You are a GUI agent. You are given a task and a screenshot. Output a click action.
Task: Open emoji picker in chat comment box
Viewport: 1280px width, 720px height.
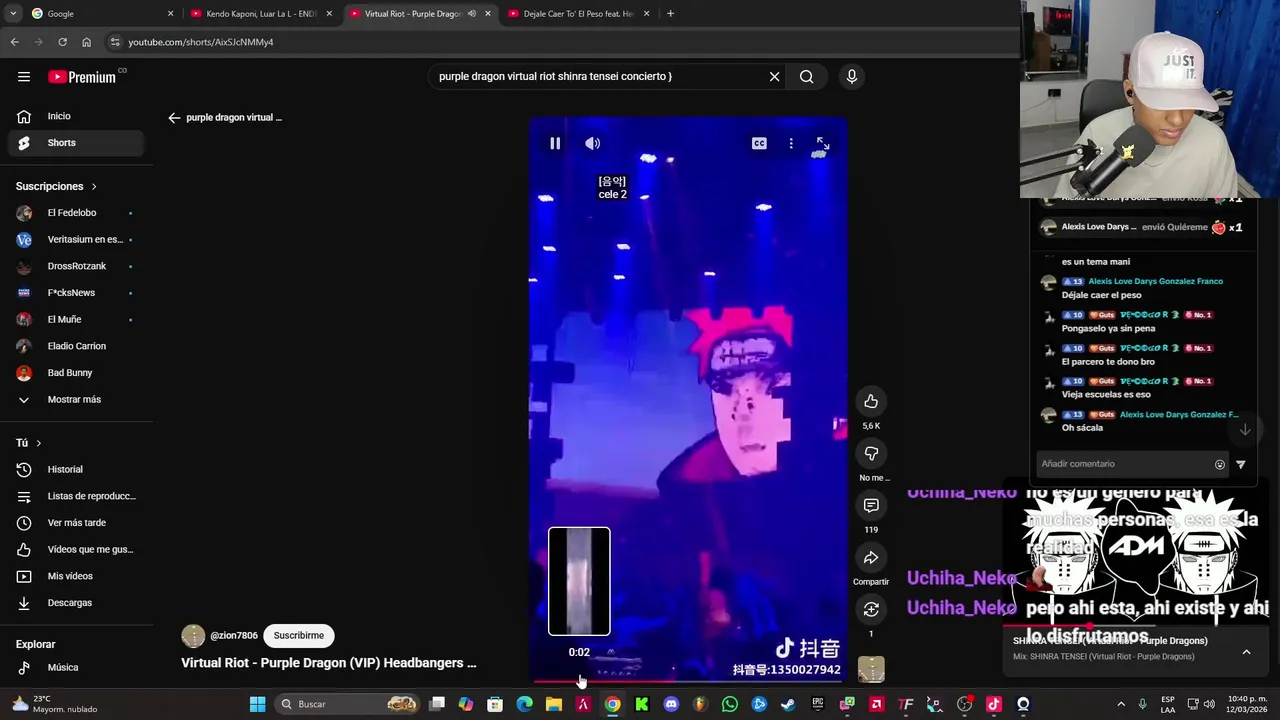[1219, 464]
